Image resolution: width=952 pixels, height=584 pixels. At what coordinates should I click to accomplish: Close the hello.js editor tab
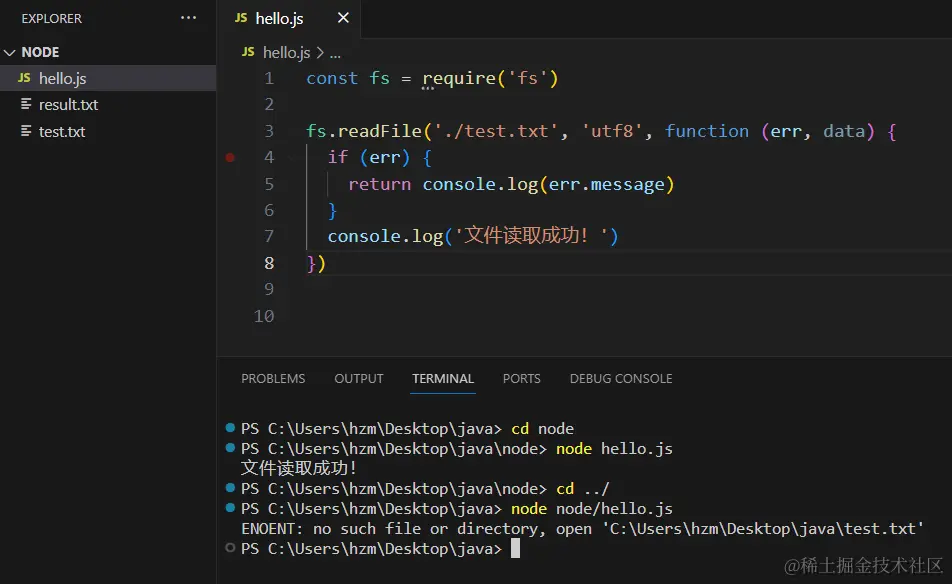tap(343, 18)
